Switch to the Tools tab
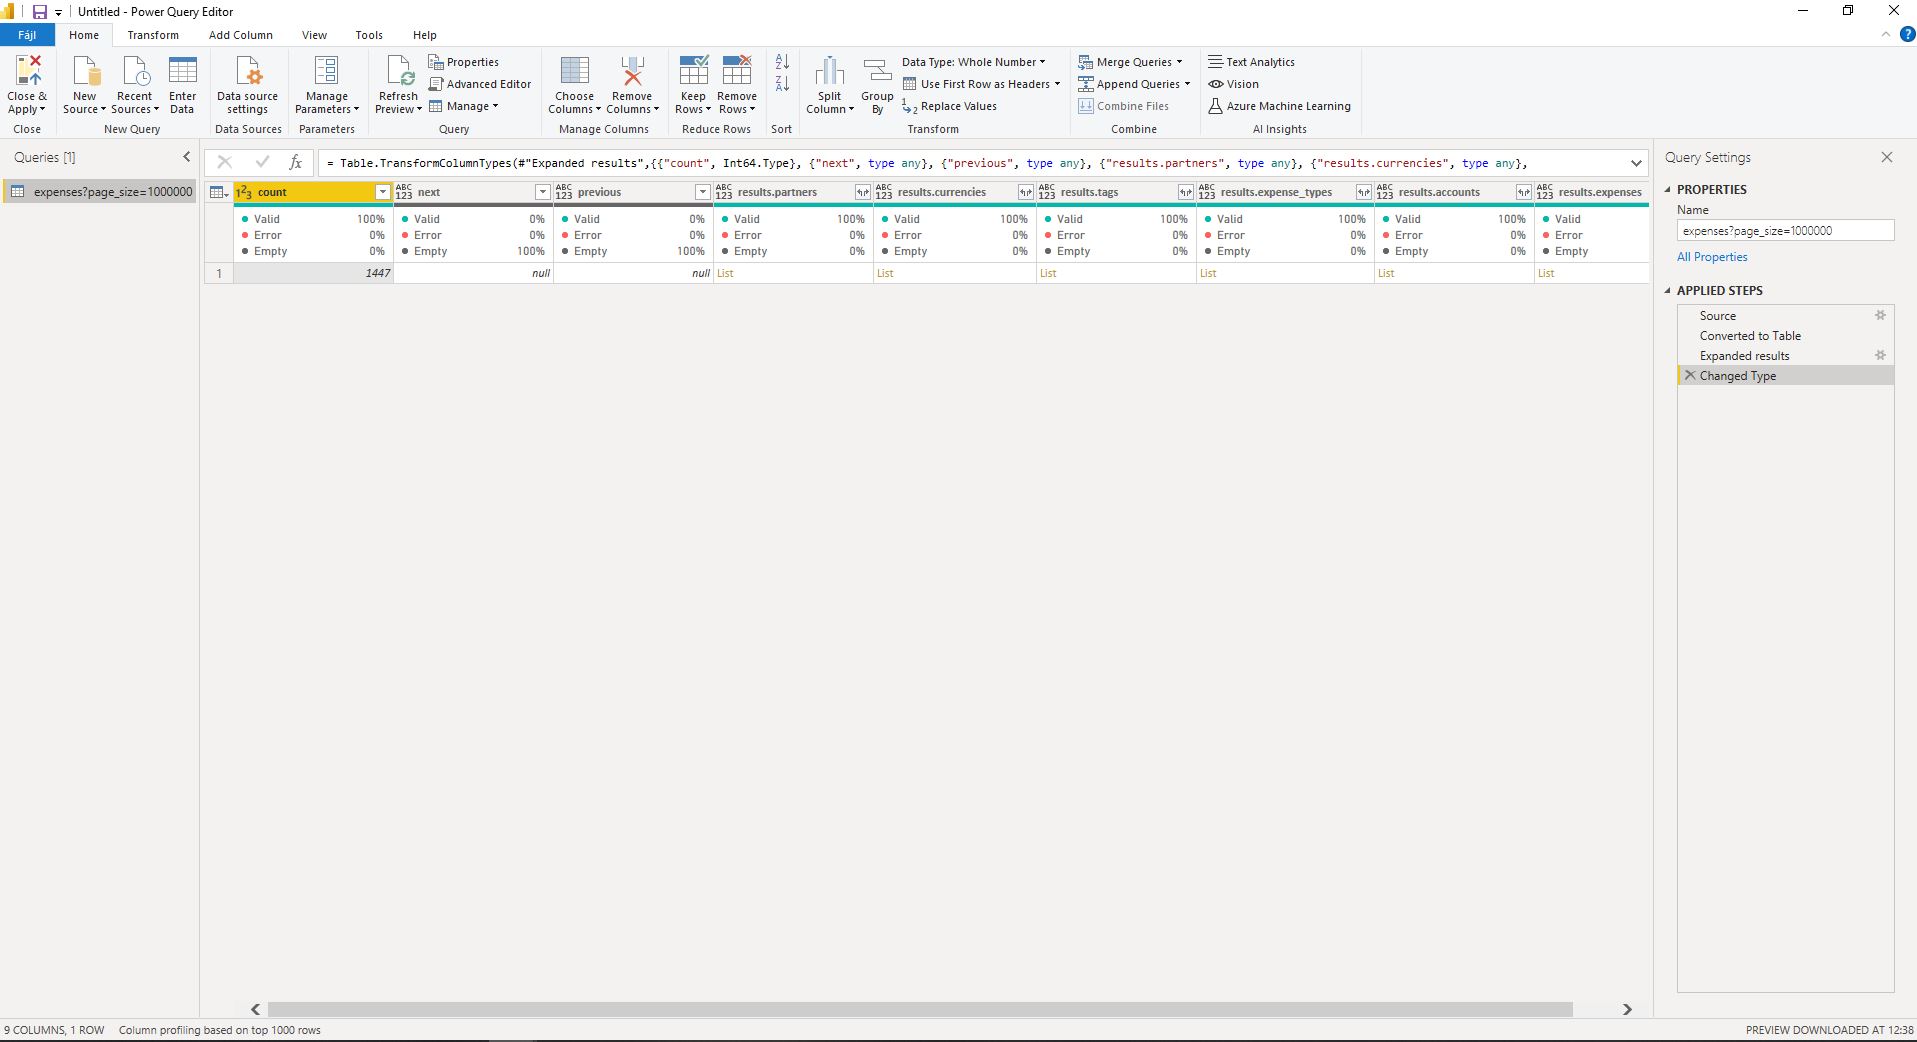Screen dimensions: 1917x1042 pos(369,35)
